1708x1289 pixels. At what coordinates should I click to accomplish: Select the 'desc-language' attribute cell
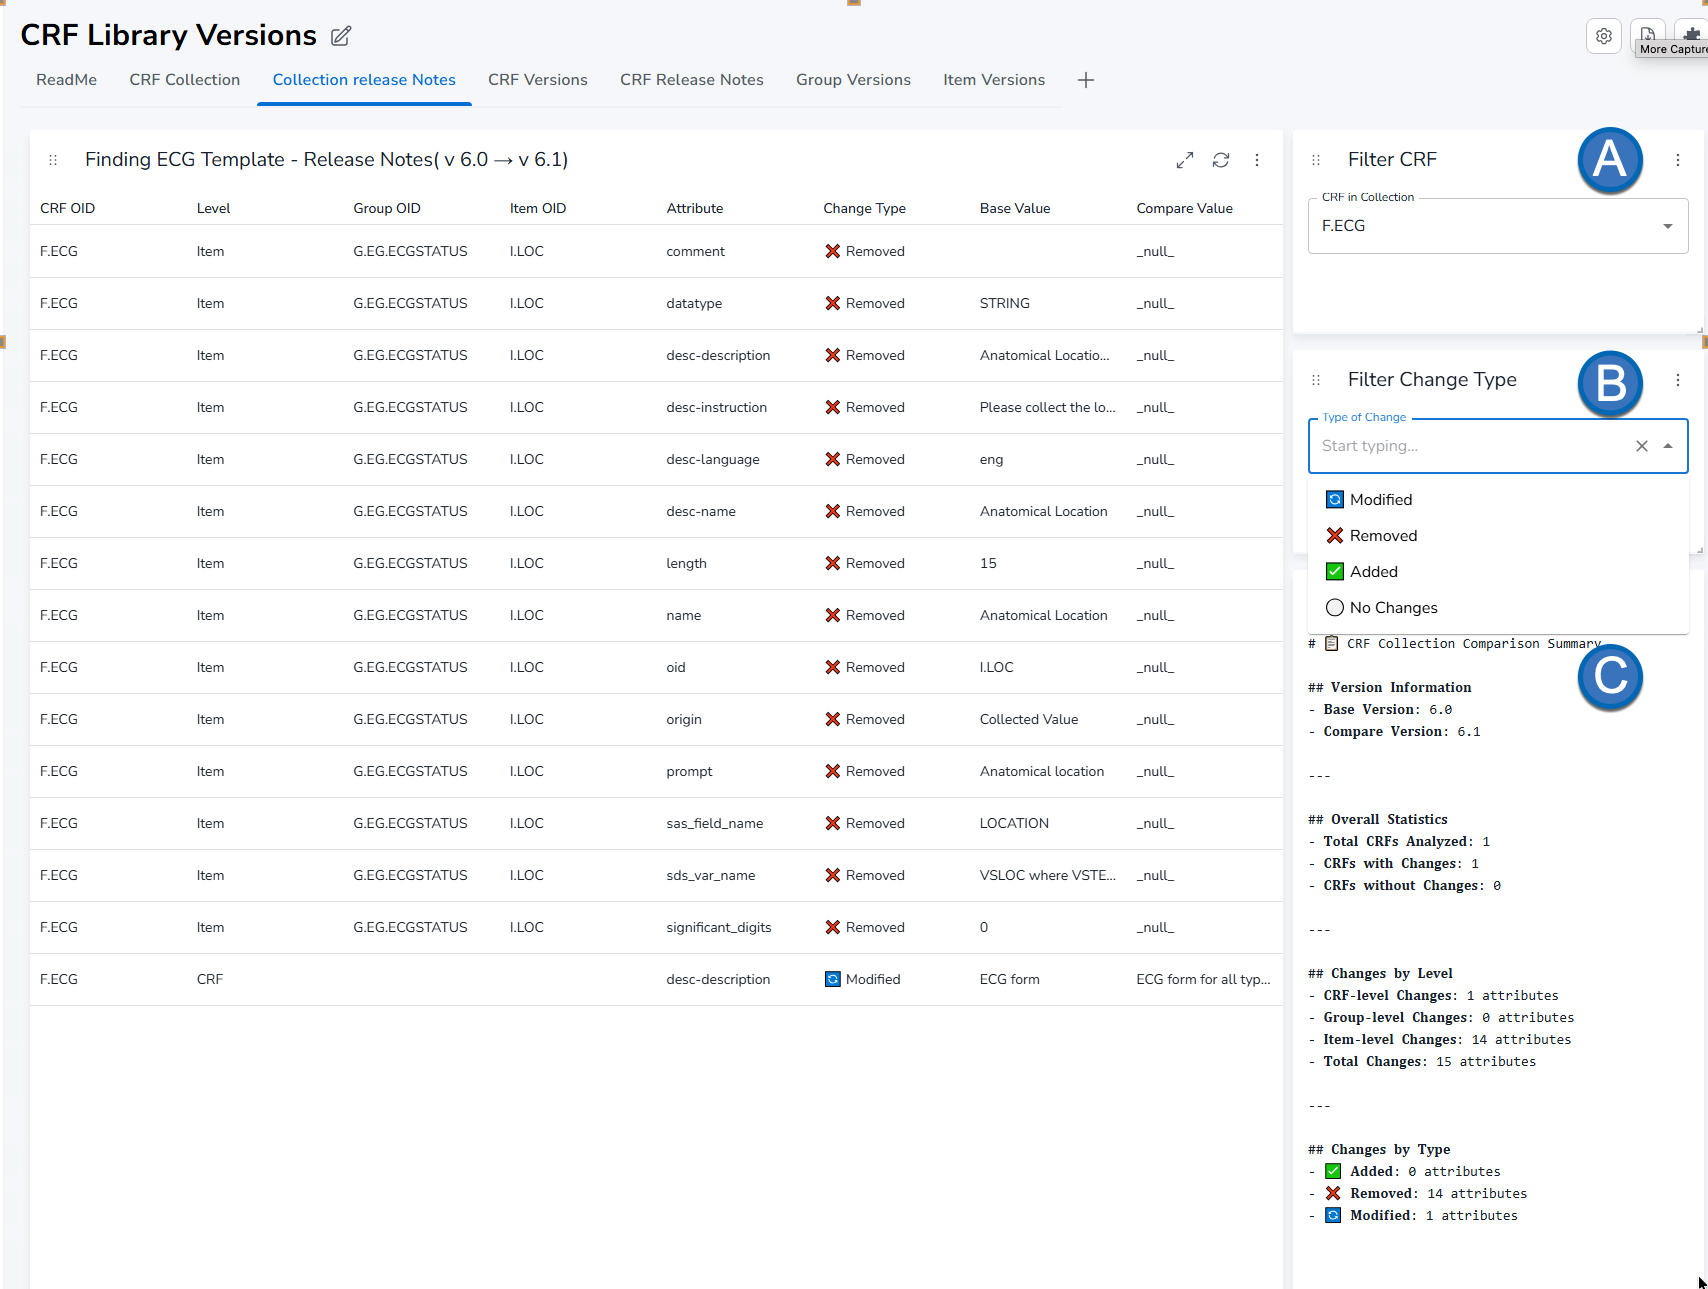click(713, 460)
